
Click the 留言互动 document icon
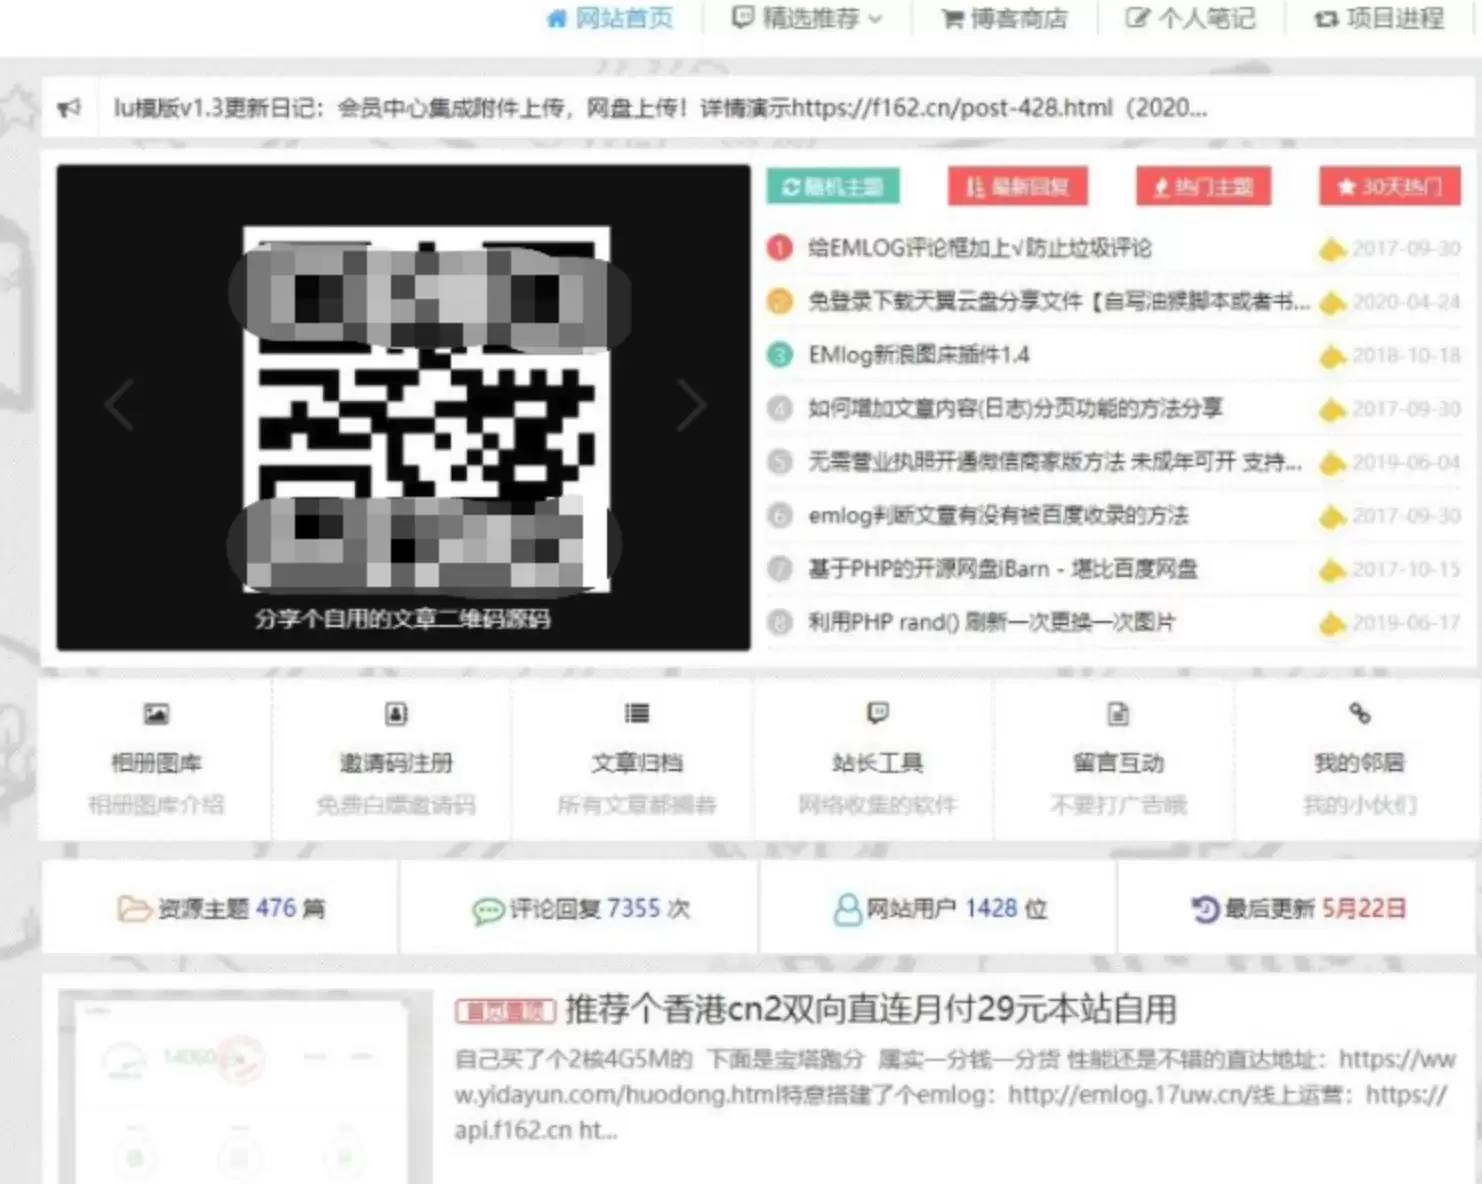[1118, 713]
